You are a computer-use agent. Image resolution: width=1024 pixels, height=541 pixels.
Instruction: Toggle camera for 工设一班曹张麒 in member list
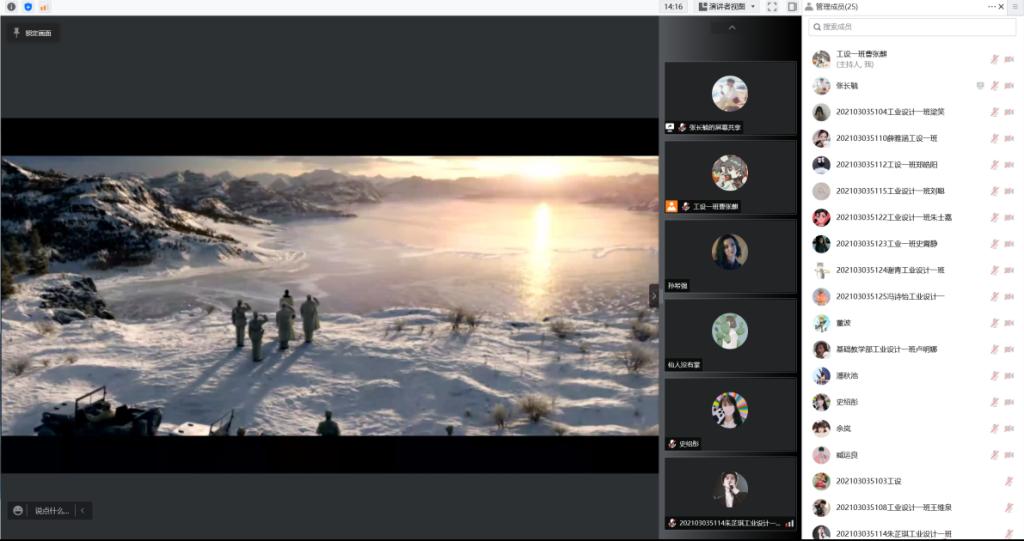1009,59
